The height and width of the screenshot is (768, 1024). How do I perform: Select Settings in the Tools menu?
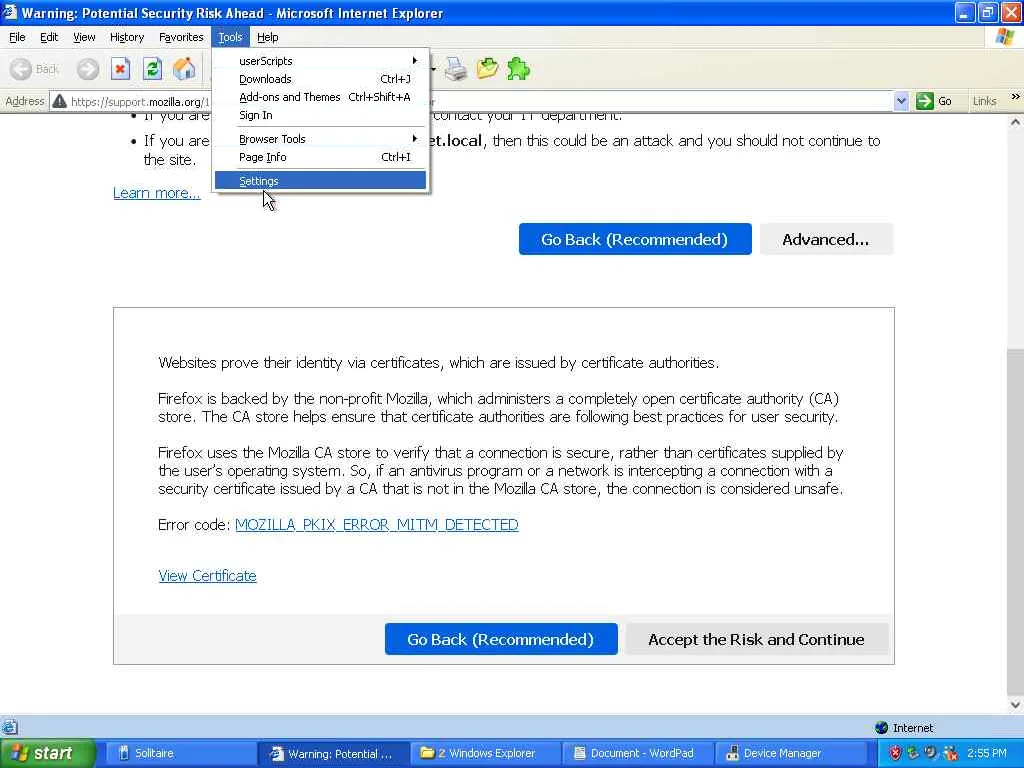click(x=320, y=181)
